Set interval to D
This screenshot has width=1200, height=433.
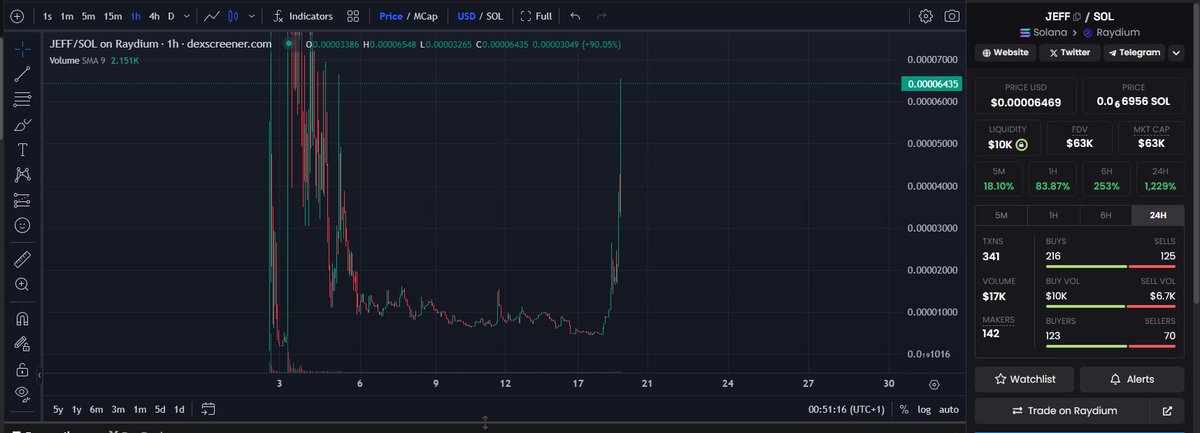point(171,16)
